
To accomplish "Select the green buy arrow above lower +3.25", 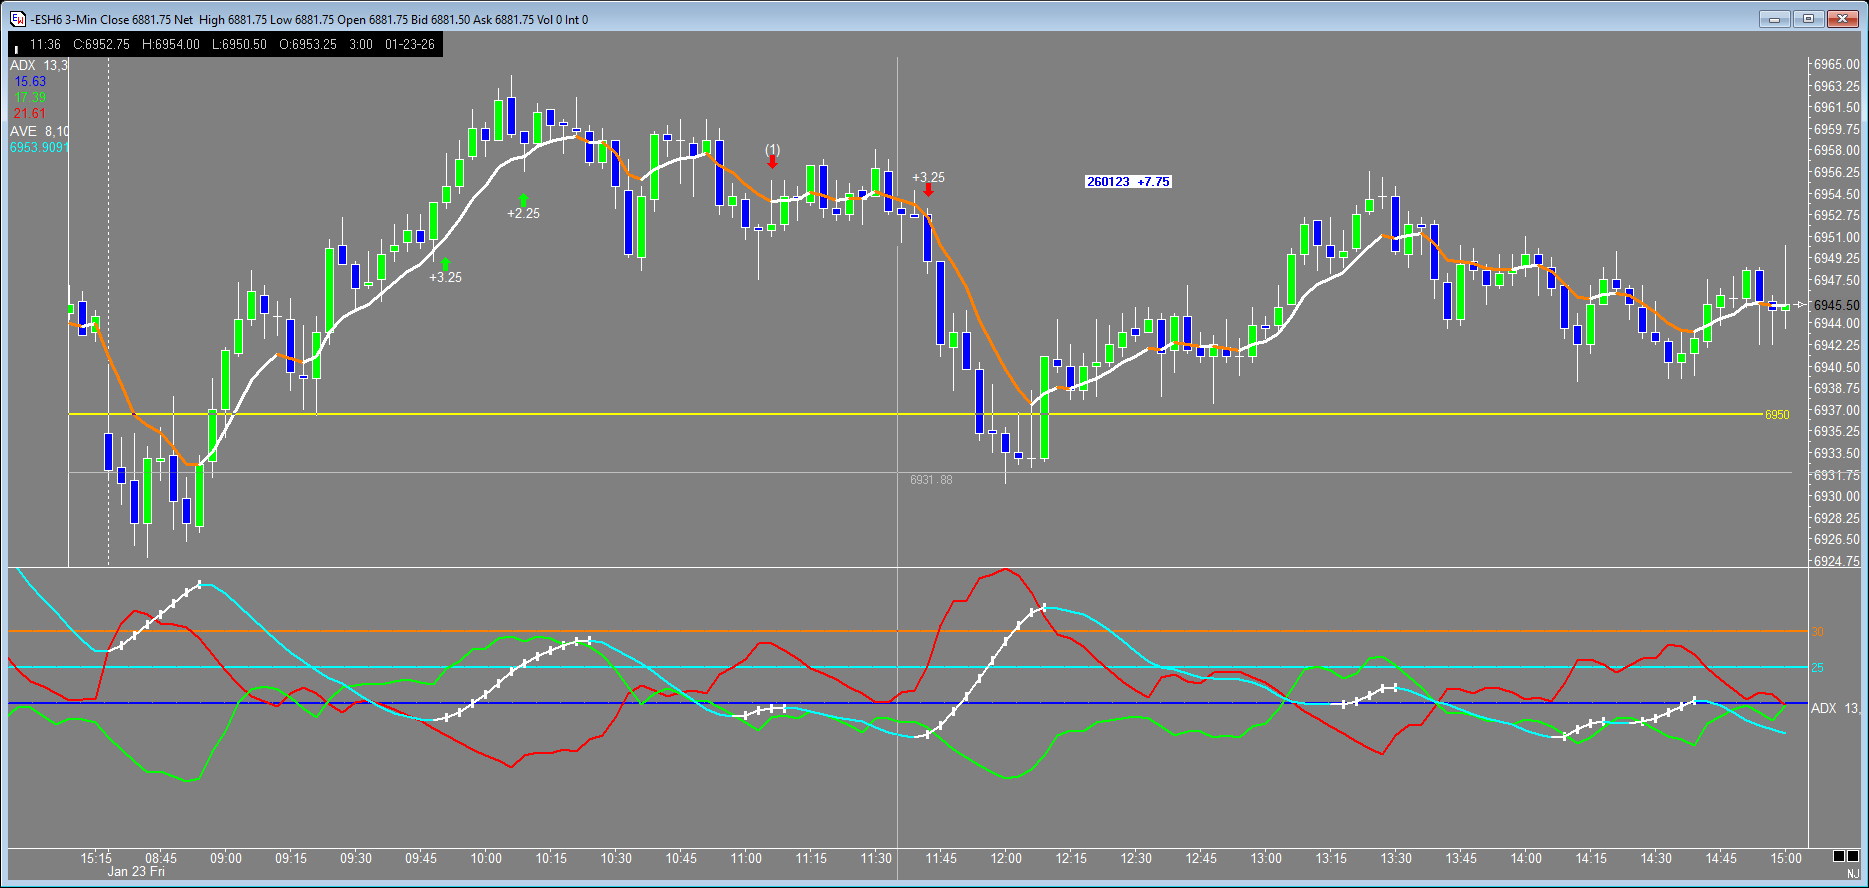I will point(445,263).
